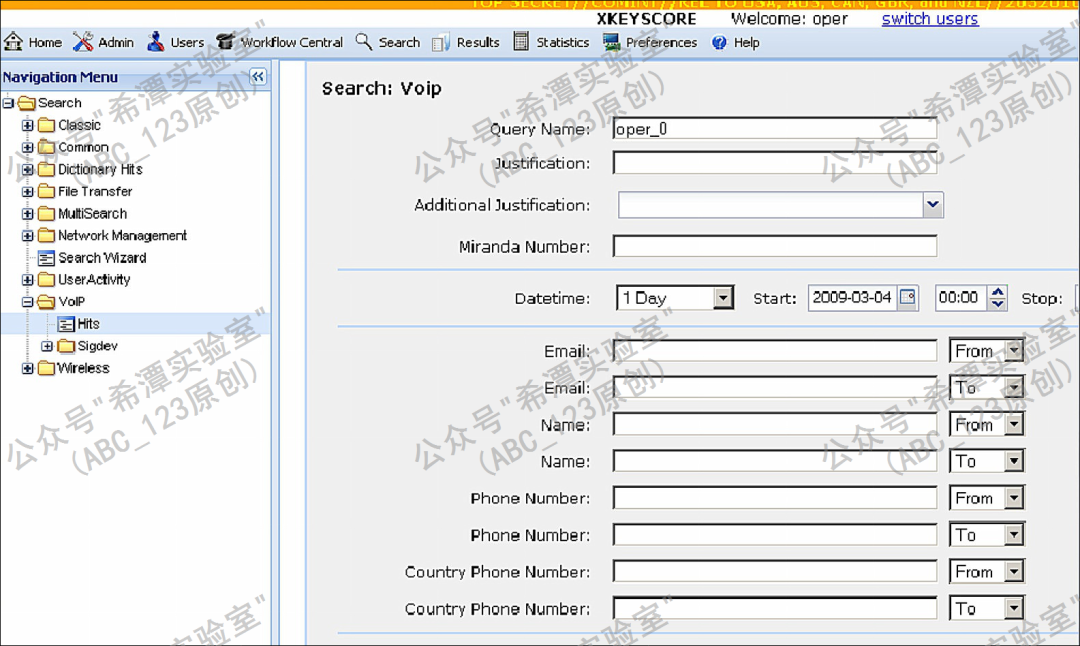
Task: Open second Country Phone Number To dropdown
Action: (x=1014, y=608)
